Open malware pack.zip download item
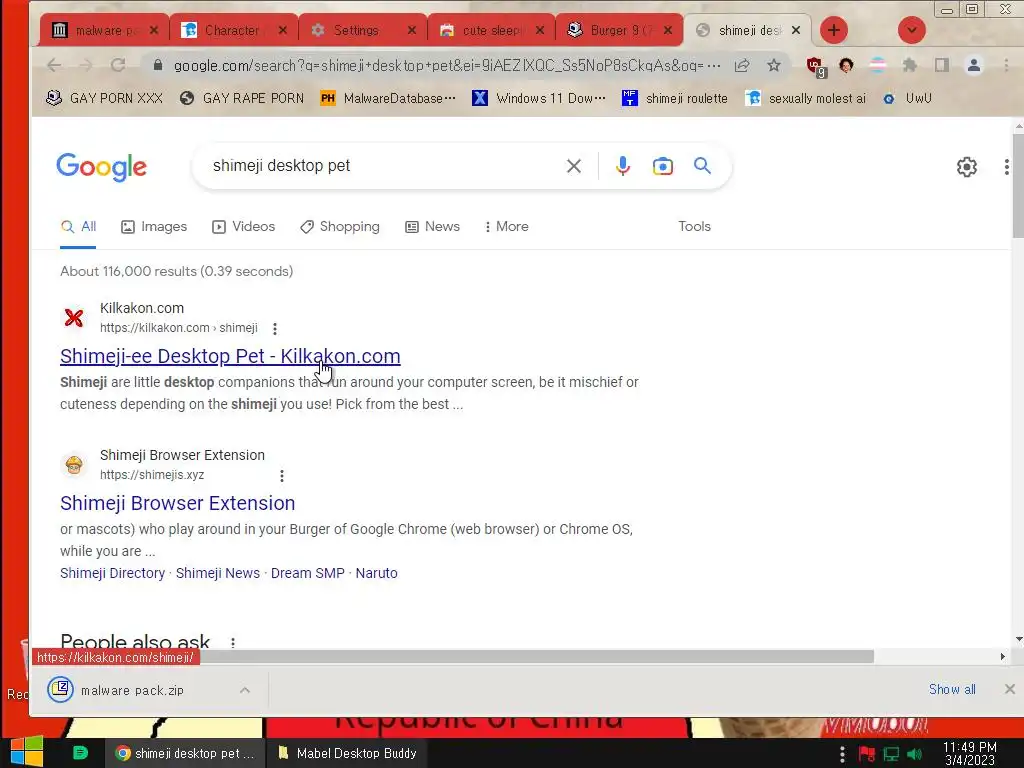The image size is (1024, 768). pyautogui.click(x=133, y=690)
